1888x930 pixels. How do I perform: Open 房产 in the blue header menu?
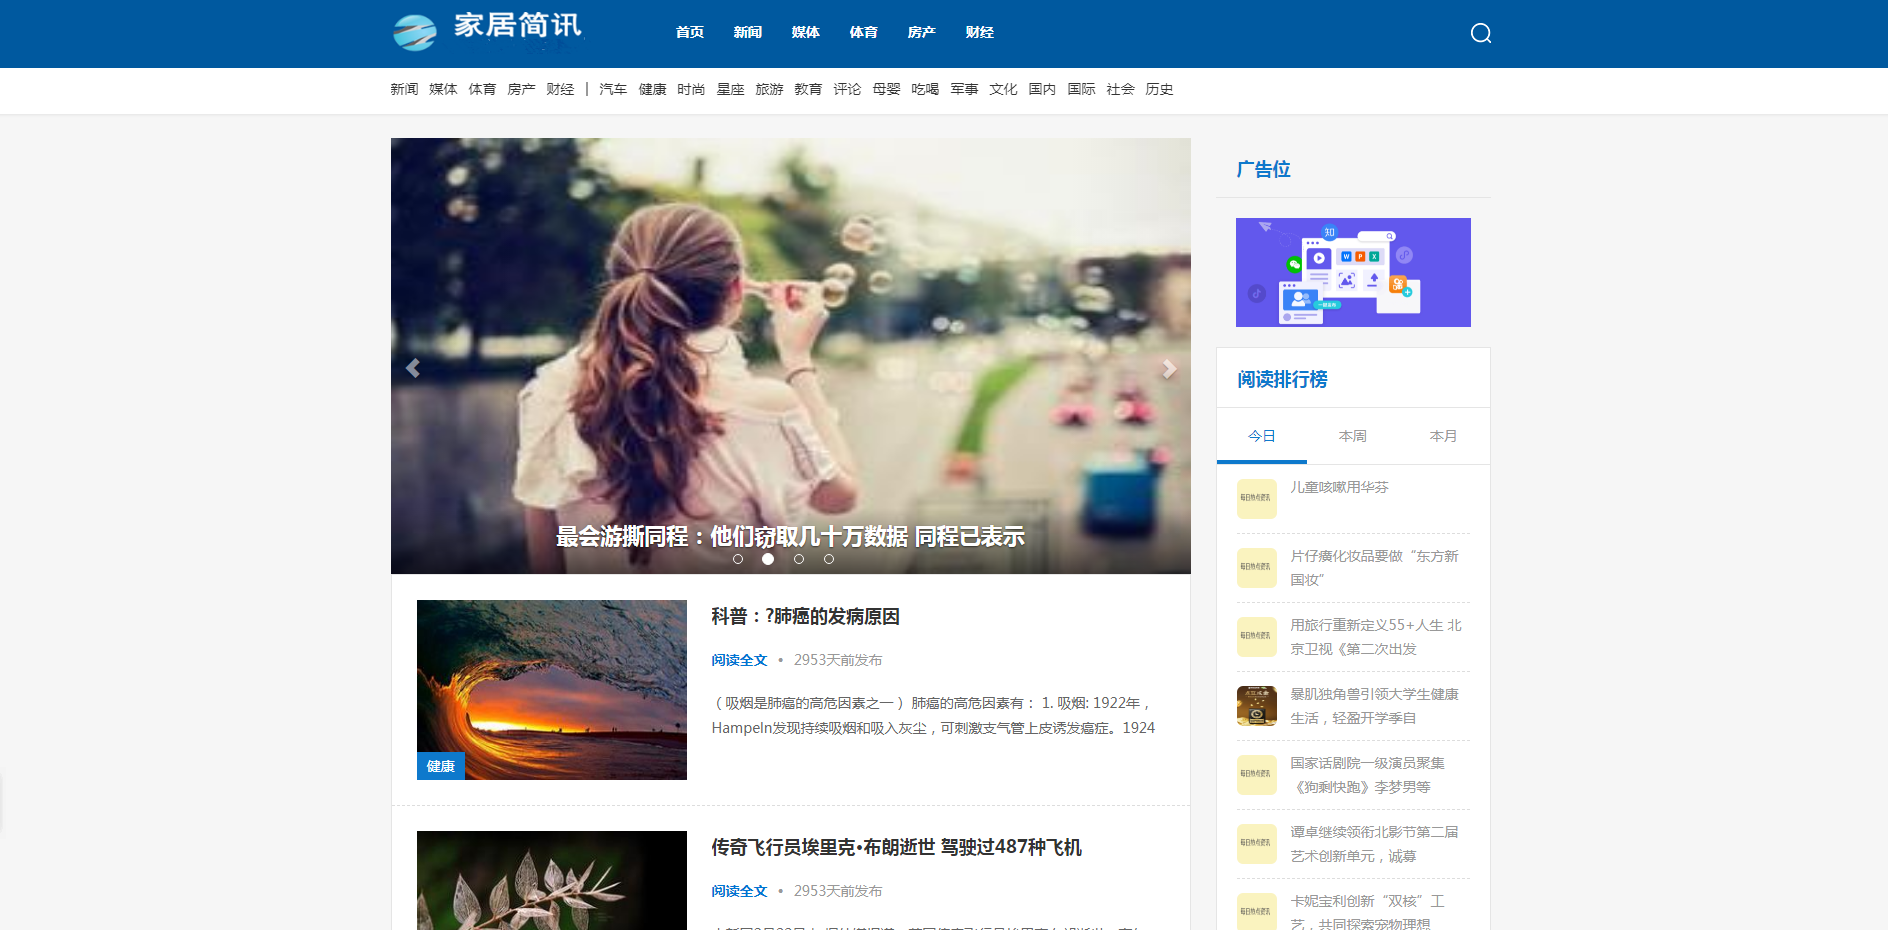[922, 32]
